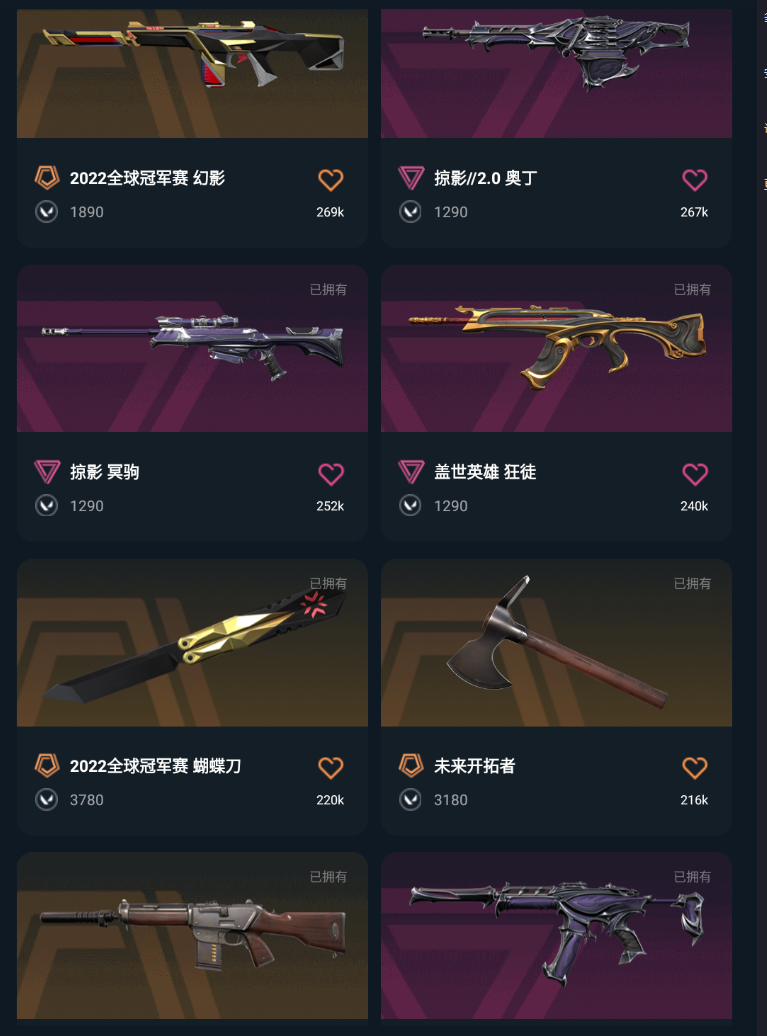Image resolution: width=767 pixels, height=1036 pixels.
Task: Click pink triangle tier icon of 掠影//2.0 奥丁
Action: click(411, 178)
